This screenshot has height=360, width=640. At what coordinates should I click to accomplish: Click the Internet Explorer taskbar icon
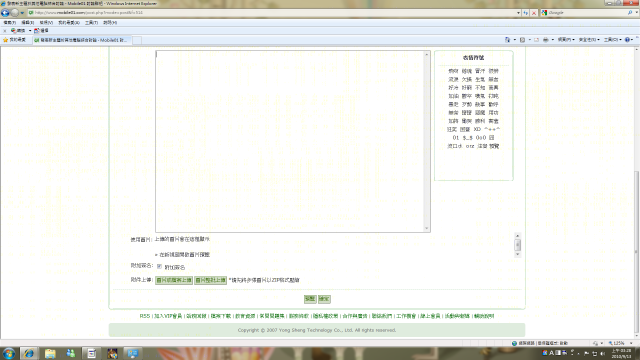[29, 353]
